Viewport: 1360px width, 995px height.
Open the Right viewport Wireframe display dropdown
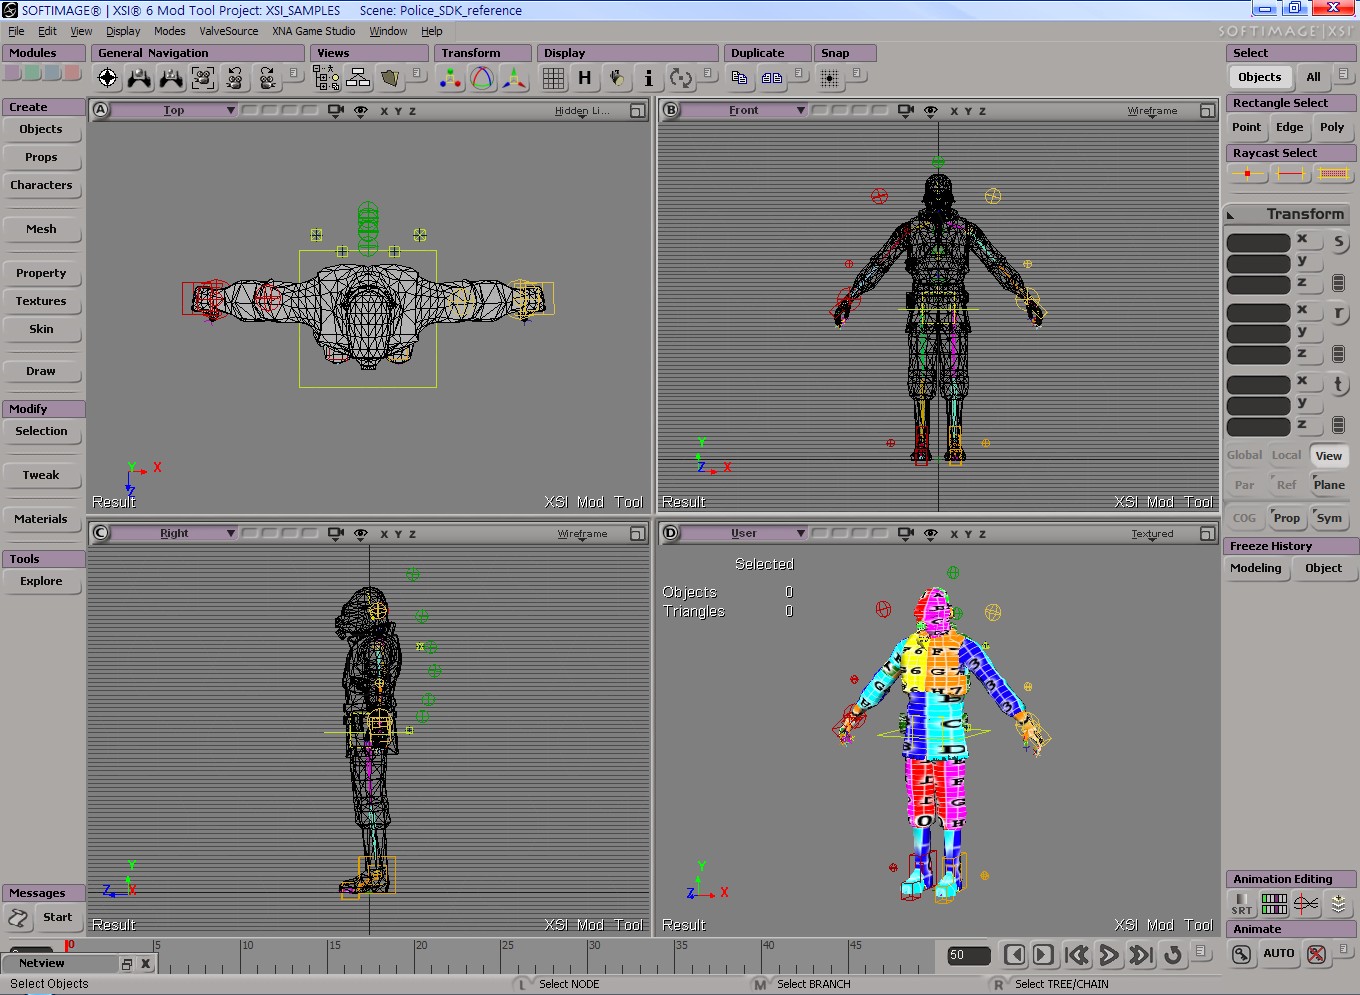pos(582,534)
